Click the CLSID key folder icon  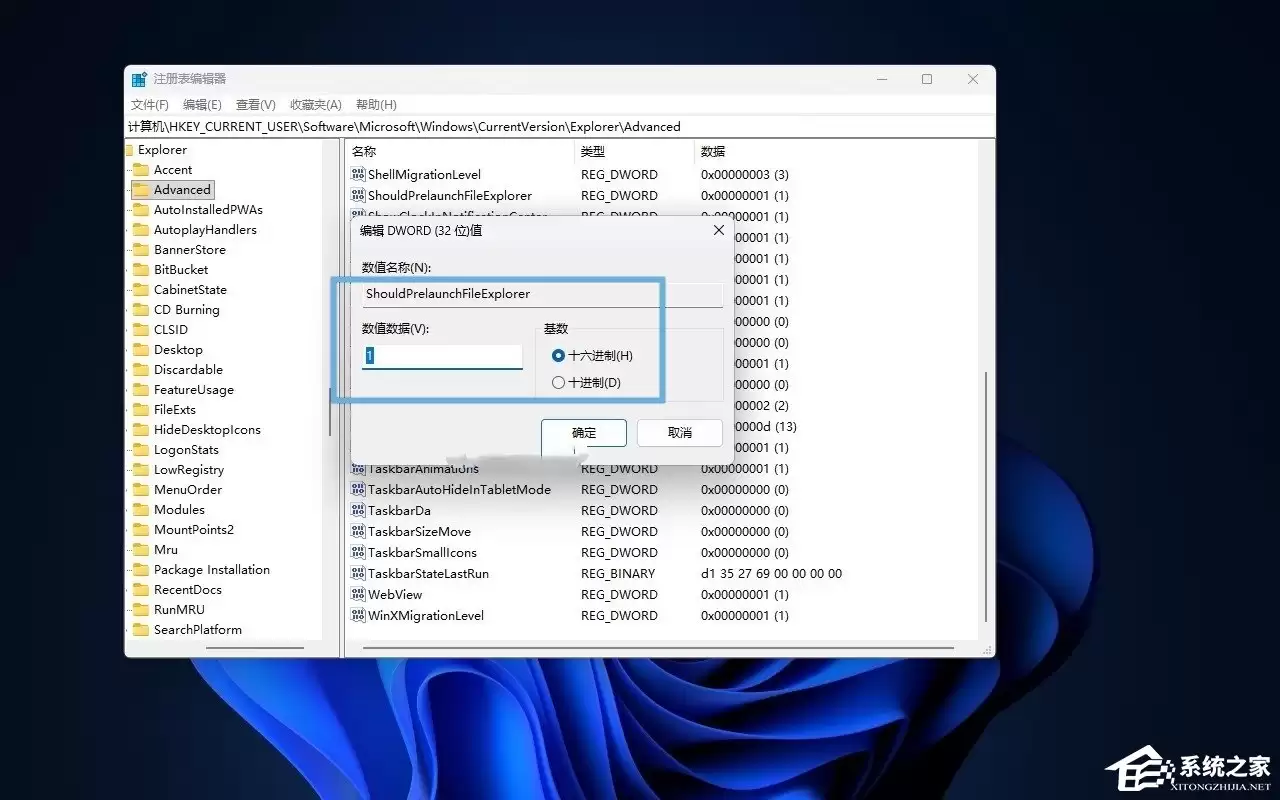140,329
